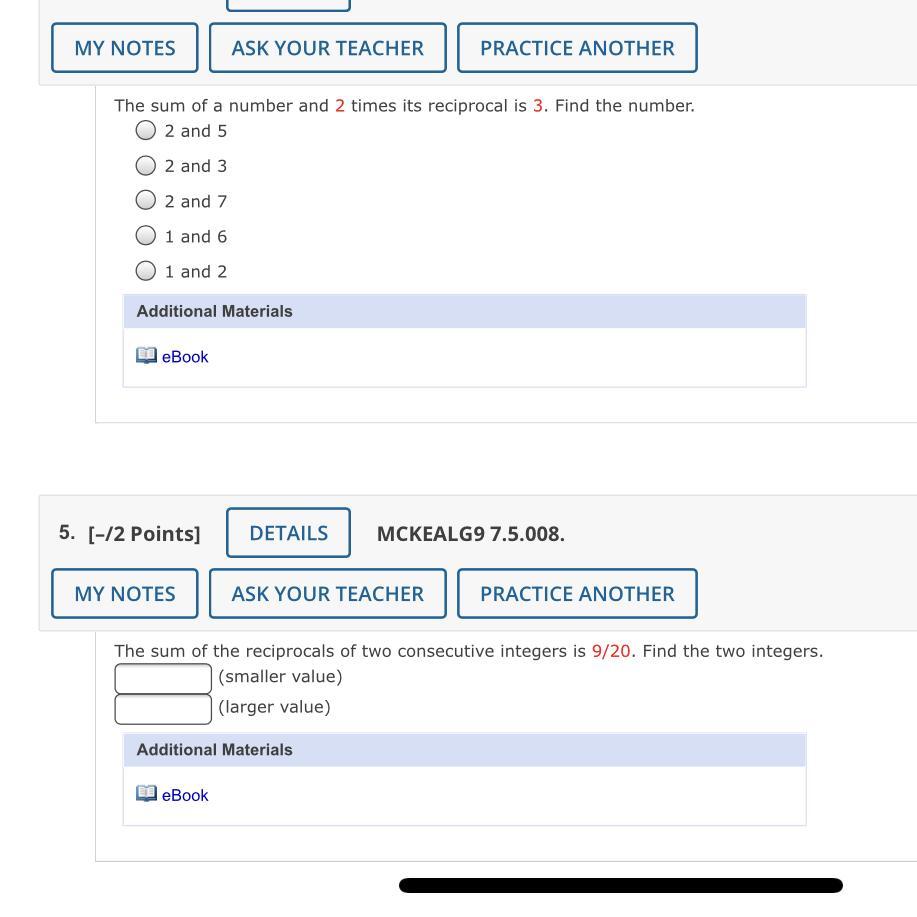917x917 pixels.
Task: Click the top PRACTICE ANOTHER button
Action: click(577, 48)
